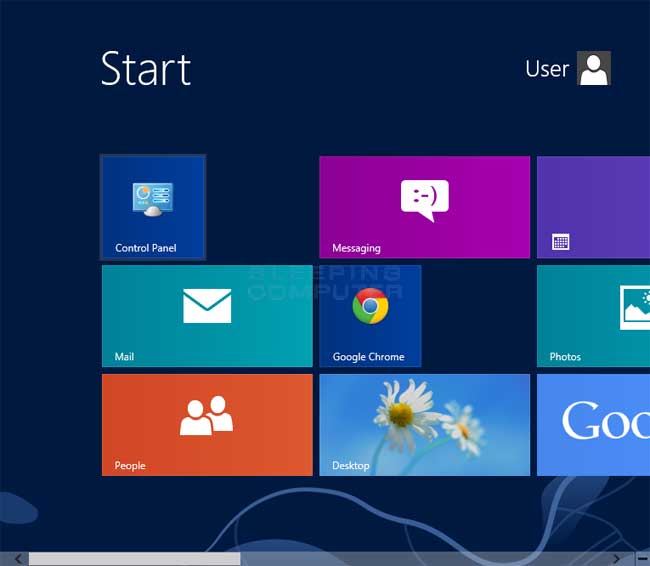Open the Desktop tile with daisies
The image size is (650, 566).
tap(424, 425)
